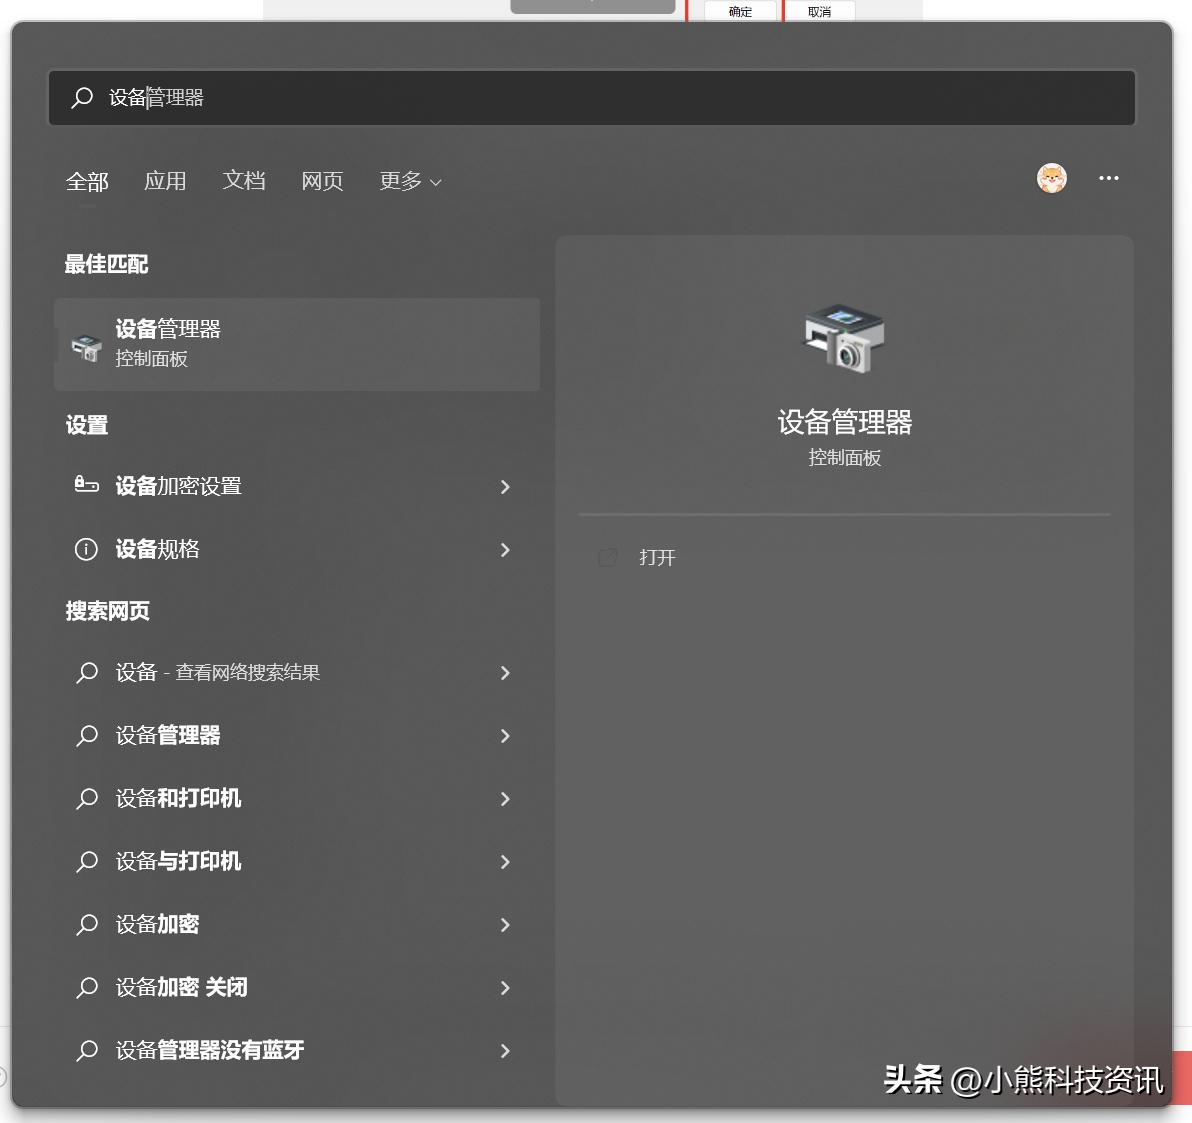Open Device Manager via the 打开 action

coord(656,557)
